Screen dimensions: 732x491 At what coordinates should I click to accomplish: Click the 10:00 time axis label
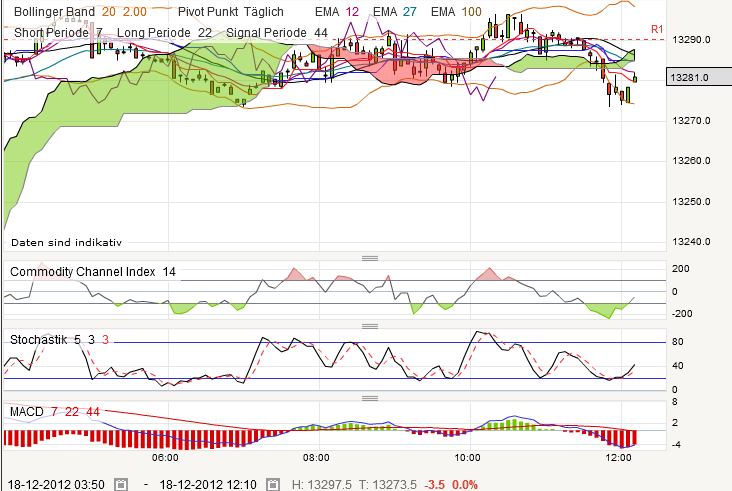(467, 457)
